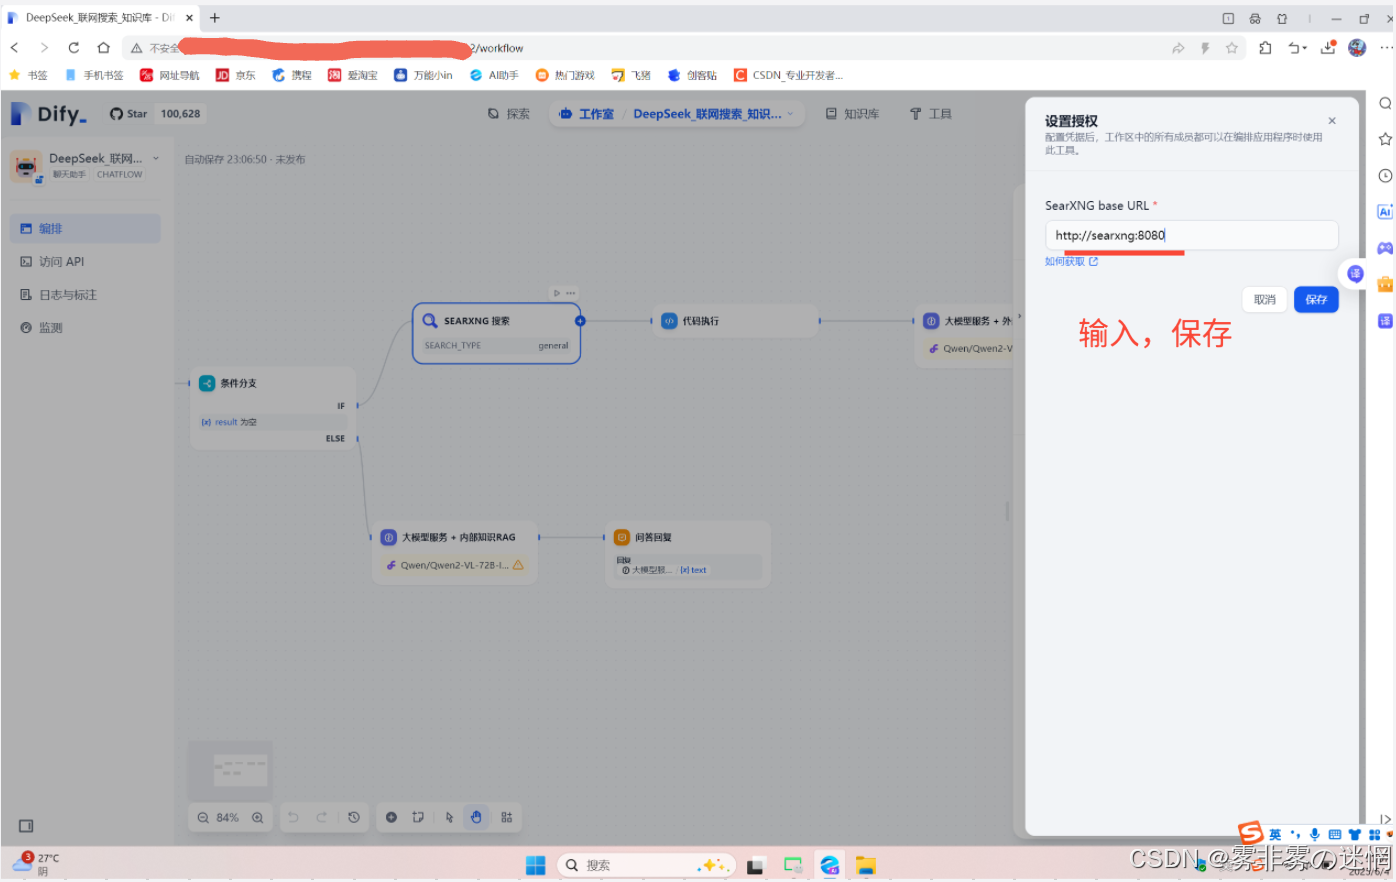Image resolution: width=1396 pixels, height=882 pixels.
Task: Select the 大模型服务 + 内部知识RAG node
Action: point(455,551)
